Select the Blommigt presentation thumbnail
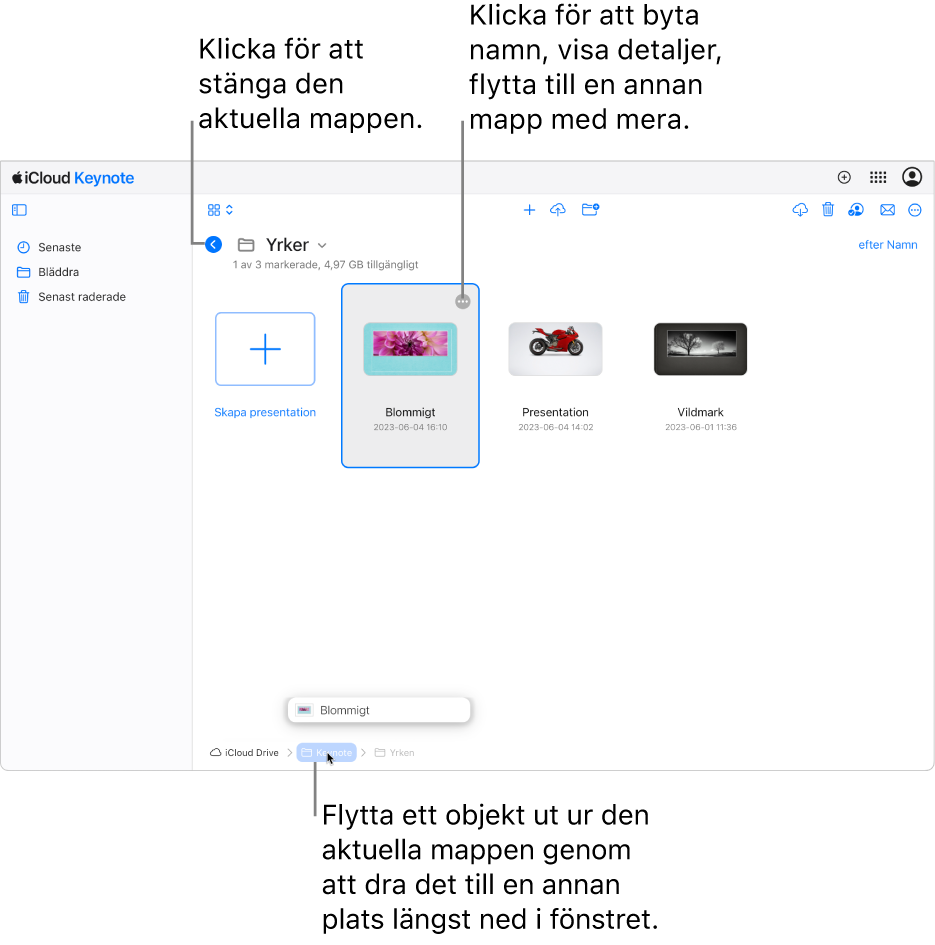The width and height of the screenshot is (935, 945). (x=410, y=349)
